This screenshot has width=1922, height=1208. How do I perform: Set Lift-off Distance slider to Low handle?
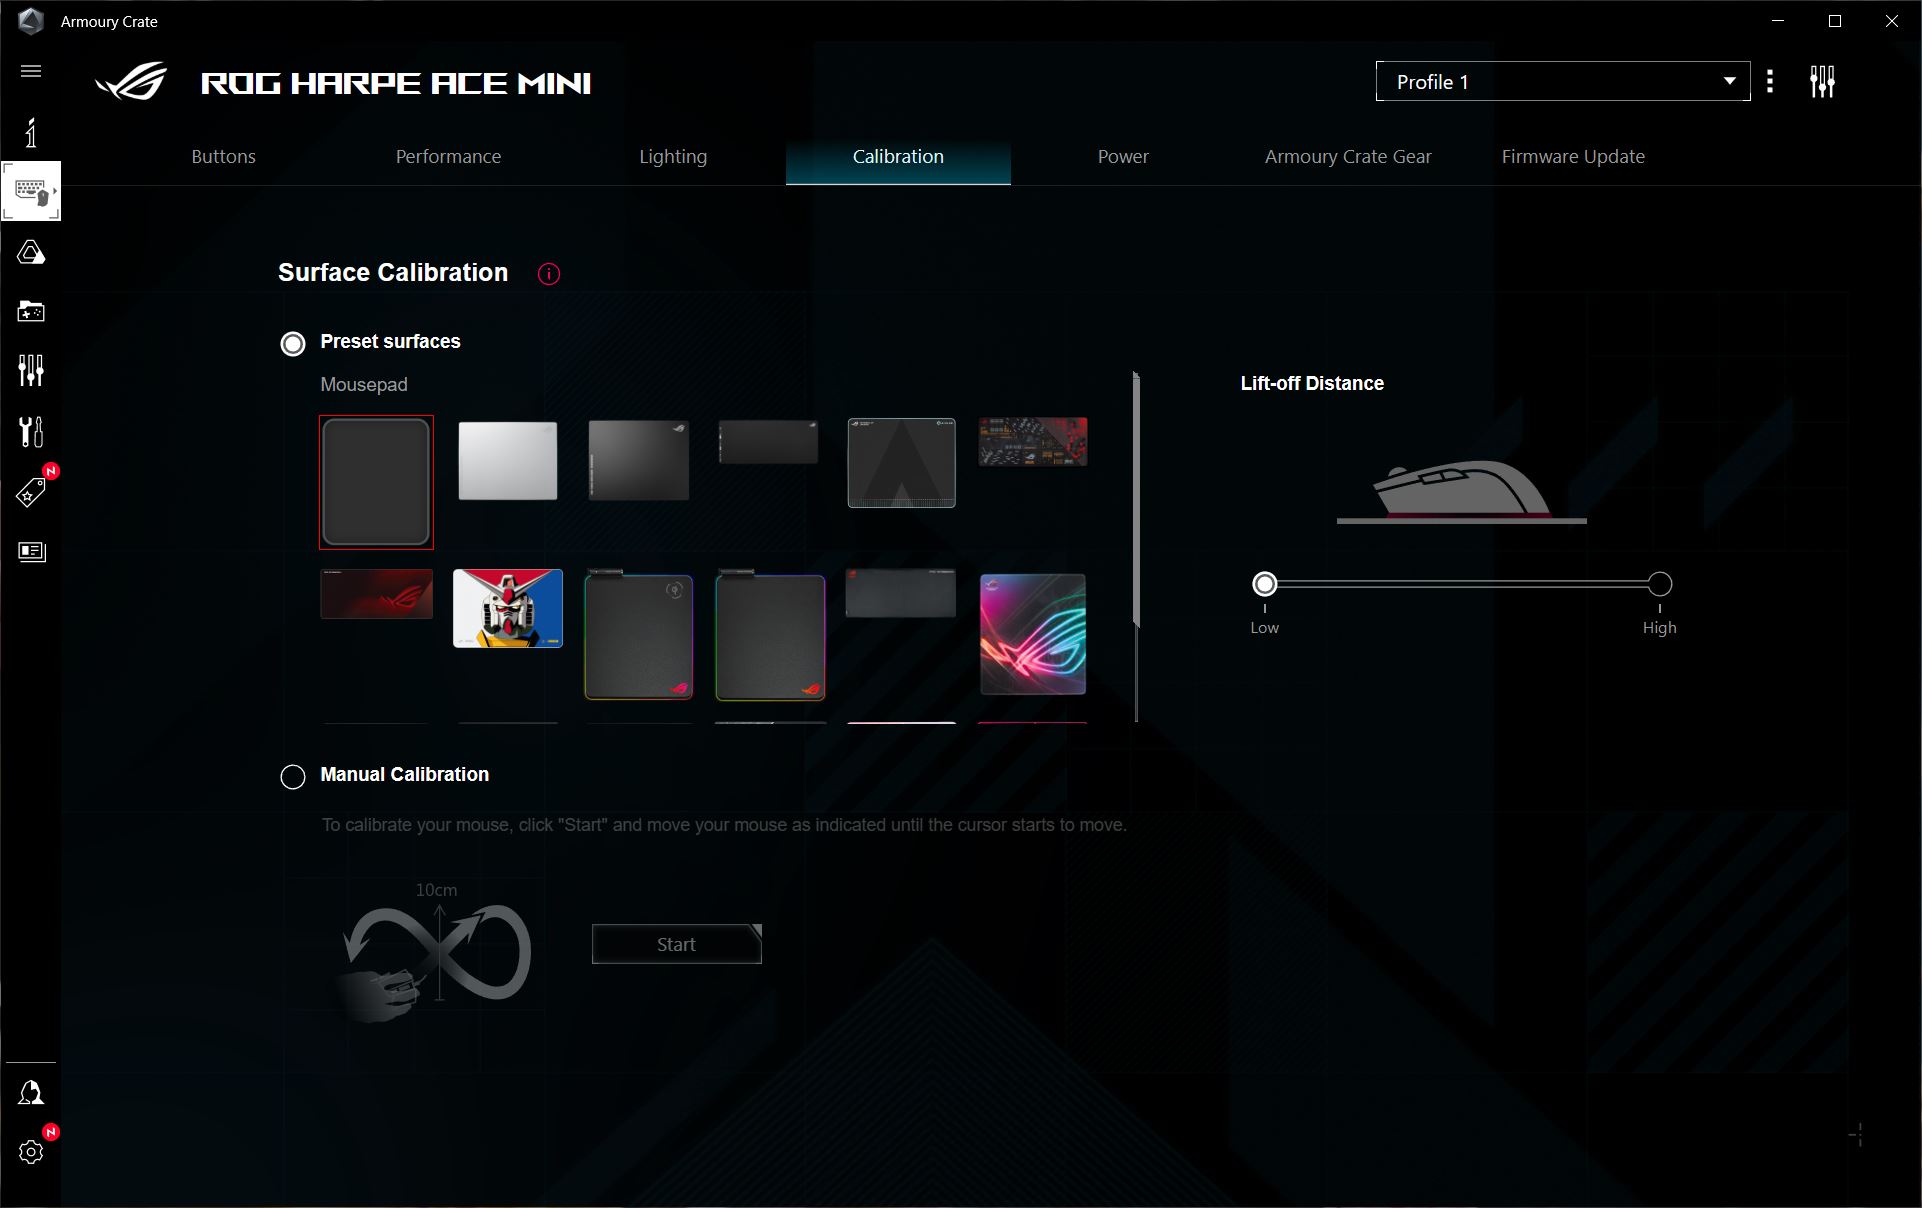coord(1265,584)
